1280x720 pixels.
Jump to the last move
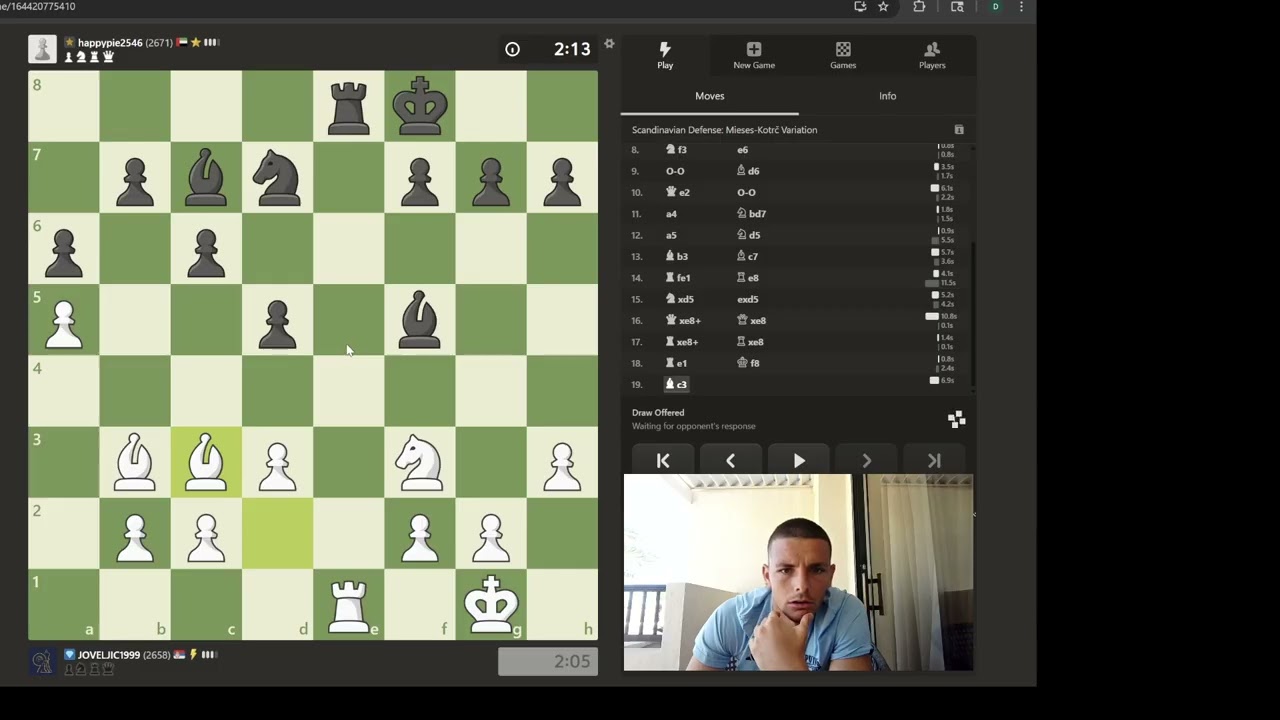point(934,460)
